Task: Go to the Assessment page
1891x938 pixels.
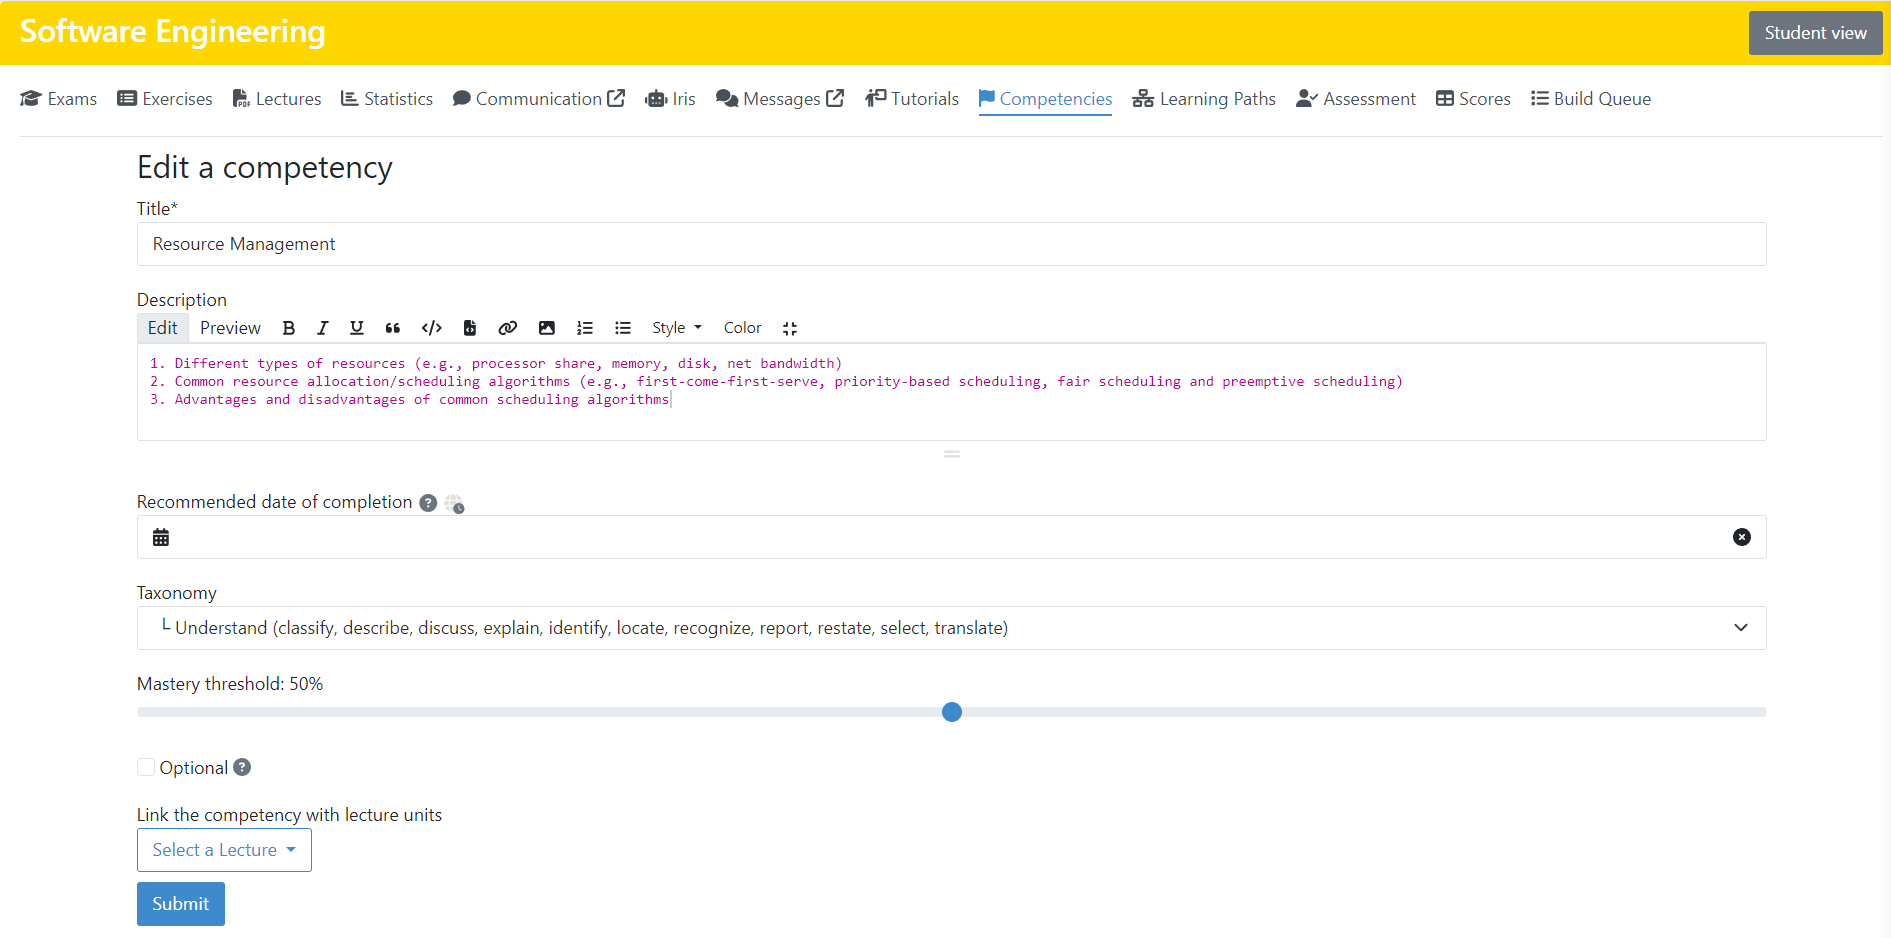Action: [x=1356, y=99]
